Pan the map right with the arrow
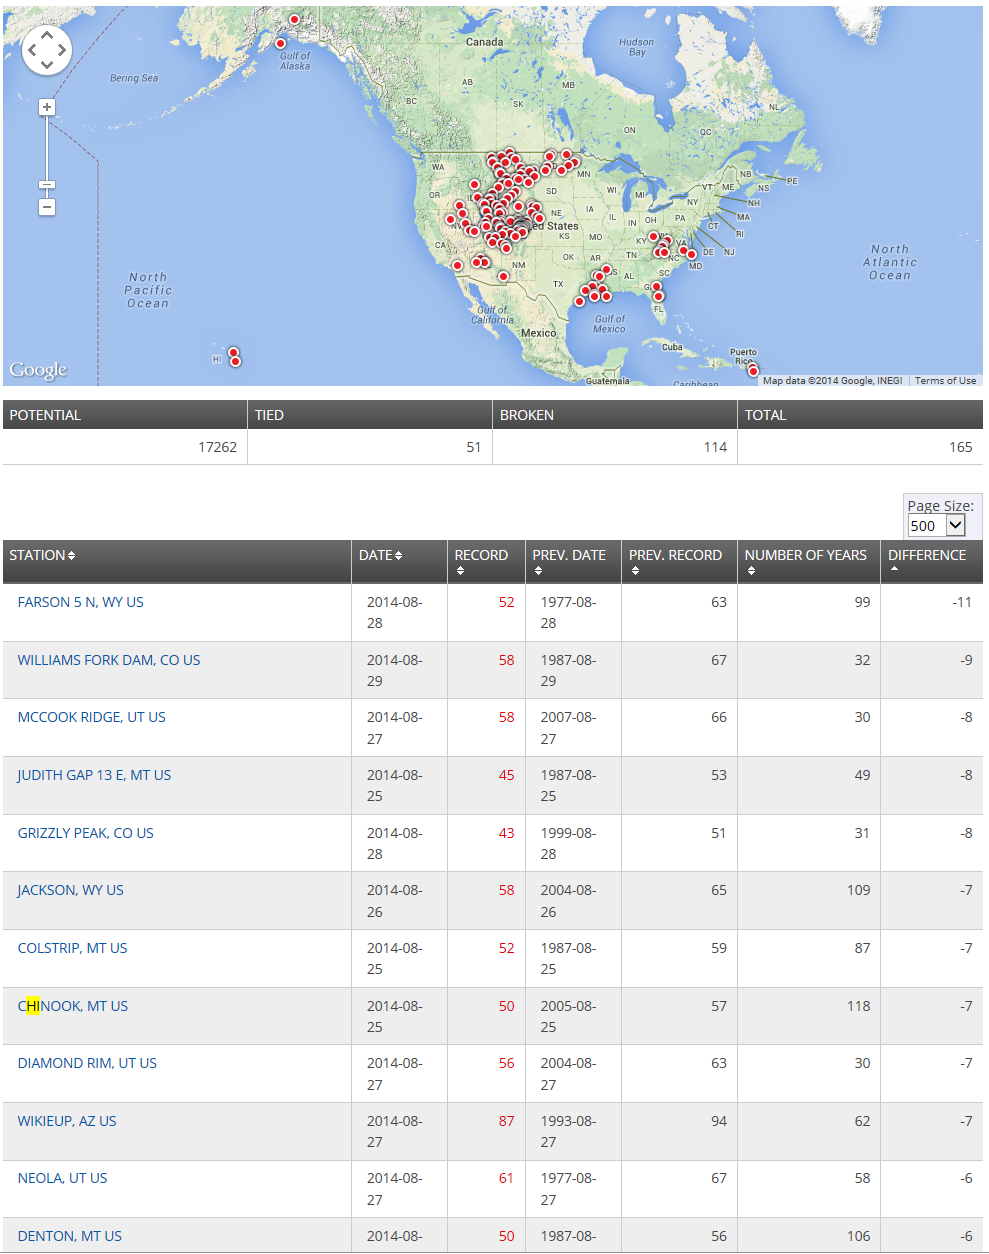This screenshot has height=1254, width=989. coord(62,50)
